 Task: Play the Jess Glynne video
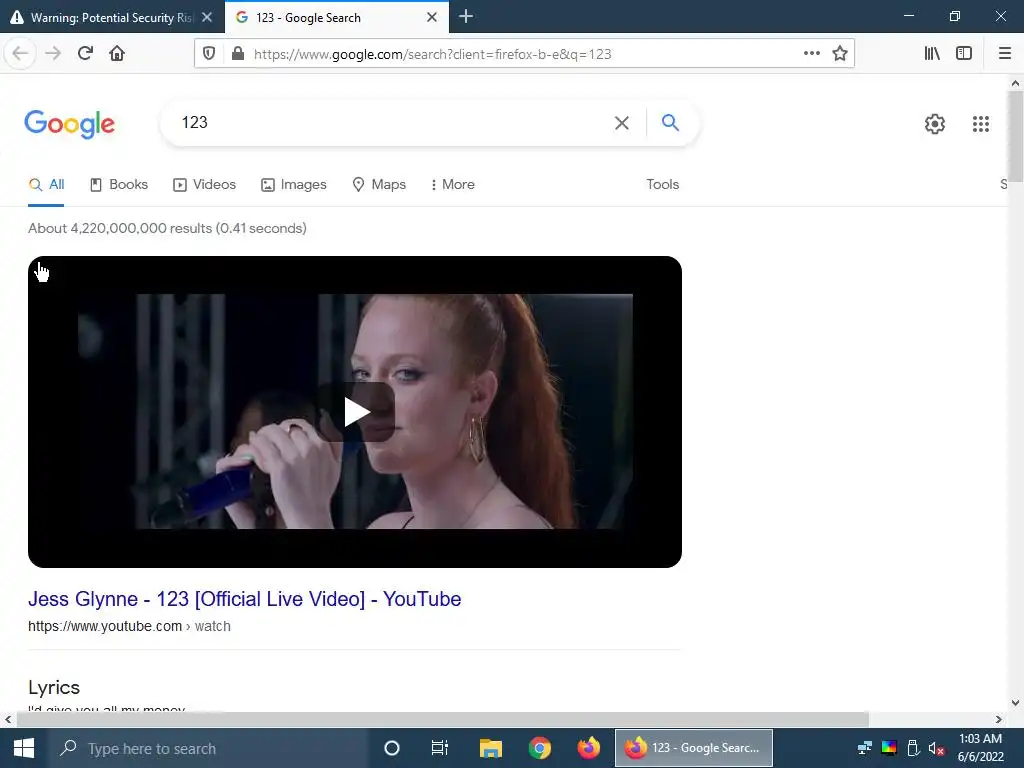point(357,412)
